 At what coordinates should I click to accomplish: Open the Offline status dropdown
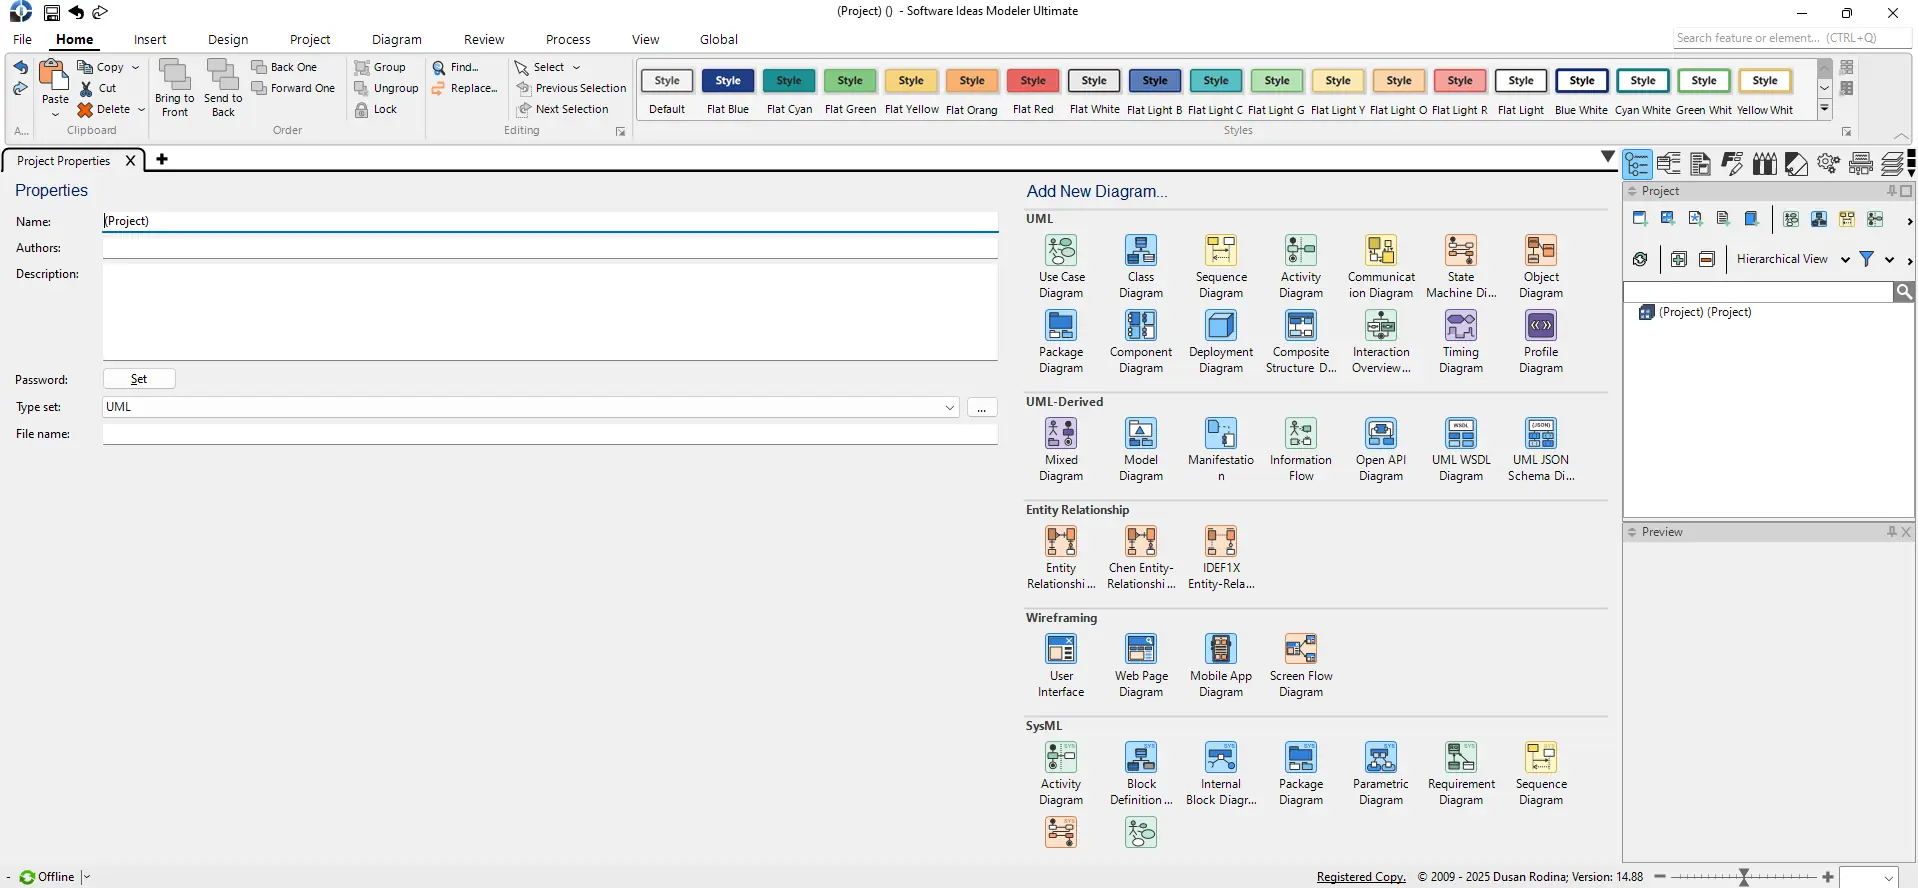pos(86,877)
